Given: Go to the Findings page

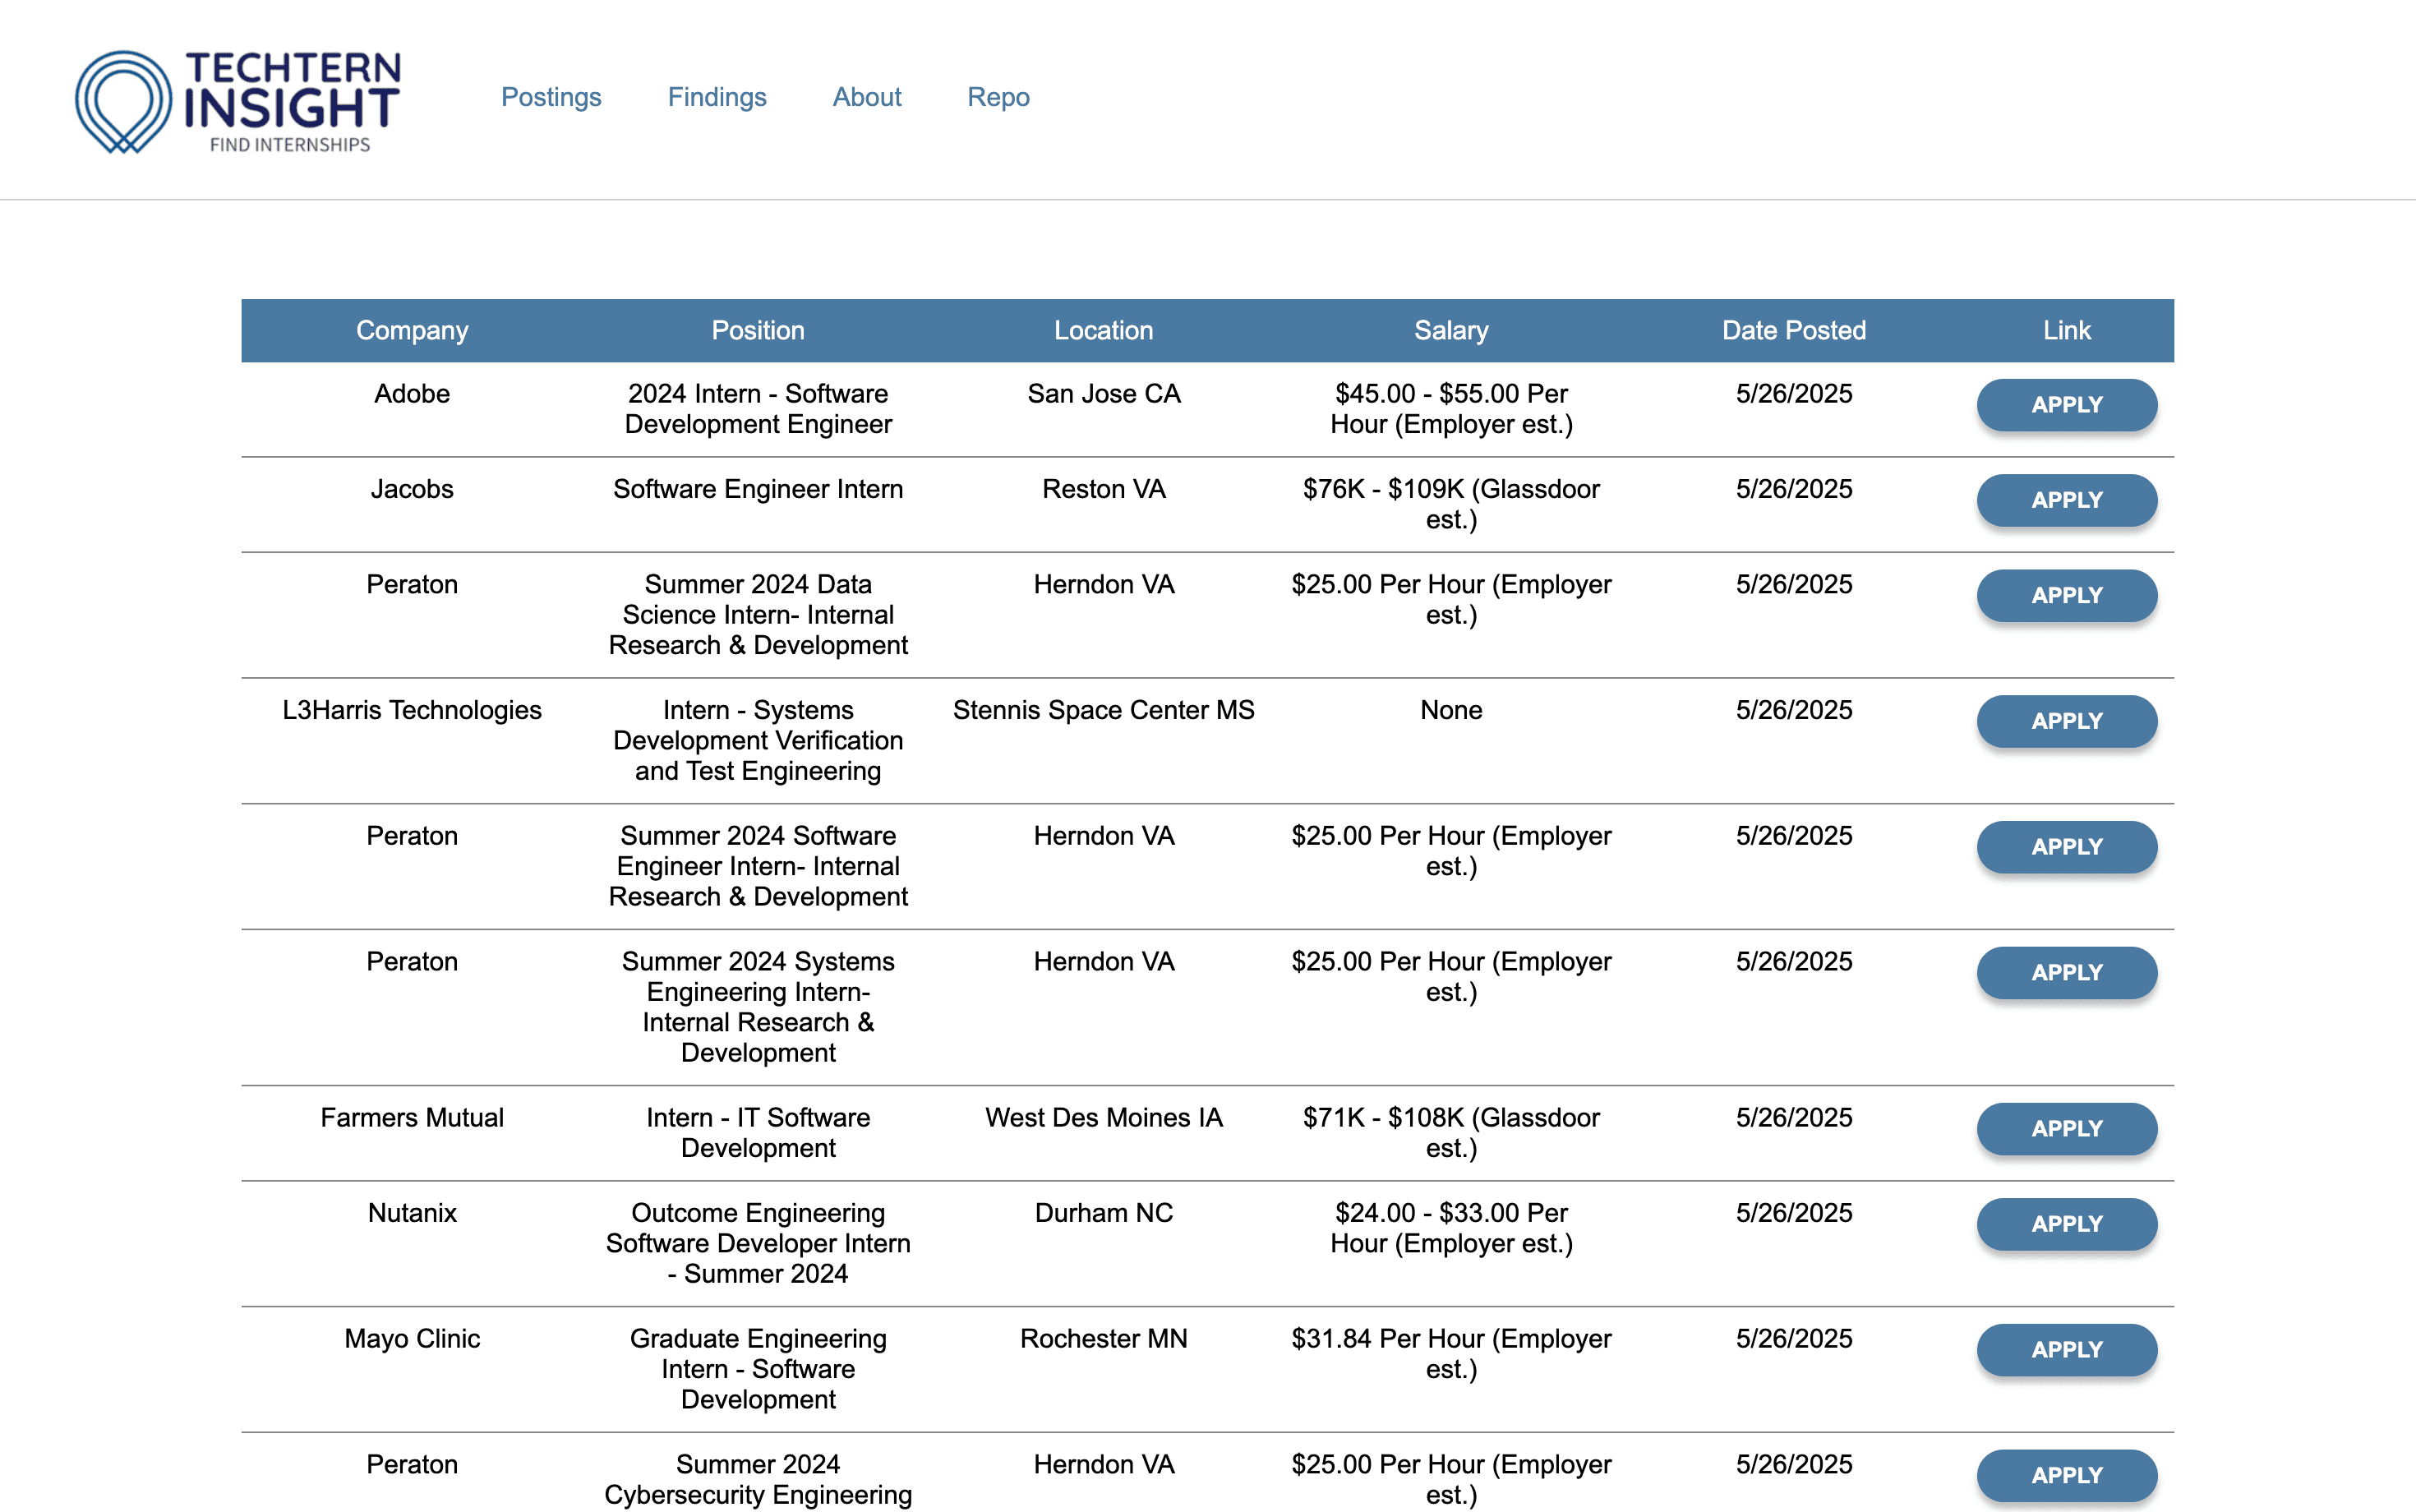Looking at the screenshot, I should (717, 97).
